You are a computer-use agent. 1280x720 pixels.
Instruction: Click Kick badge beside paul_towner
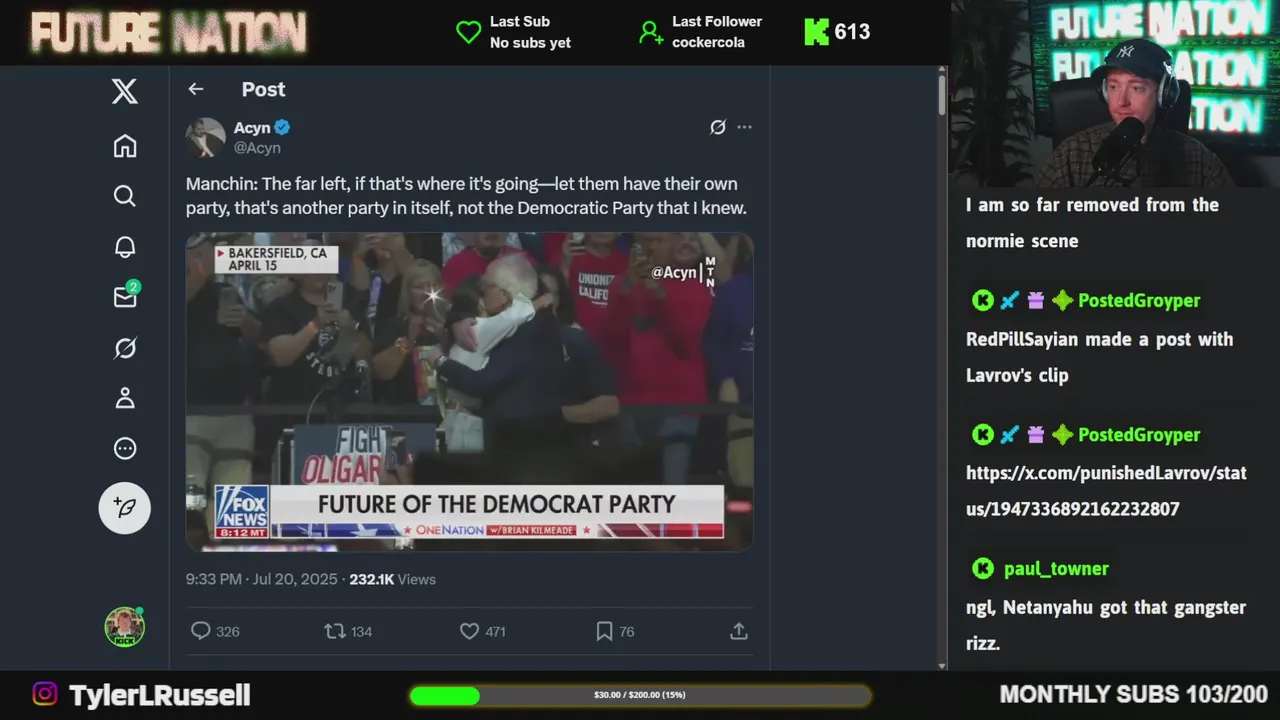click(983, 568)
